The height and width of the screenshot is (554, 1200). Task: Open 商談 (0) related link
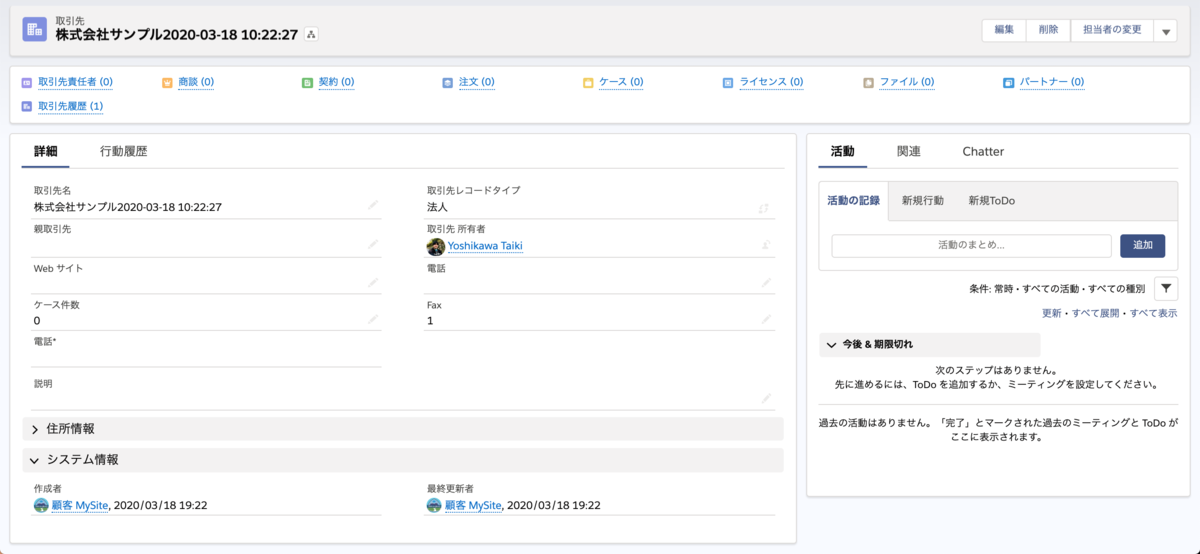[196, 82]
